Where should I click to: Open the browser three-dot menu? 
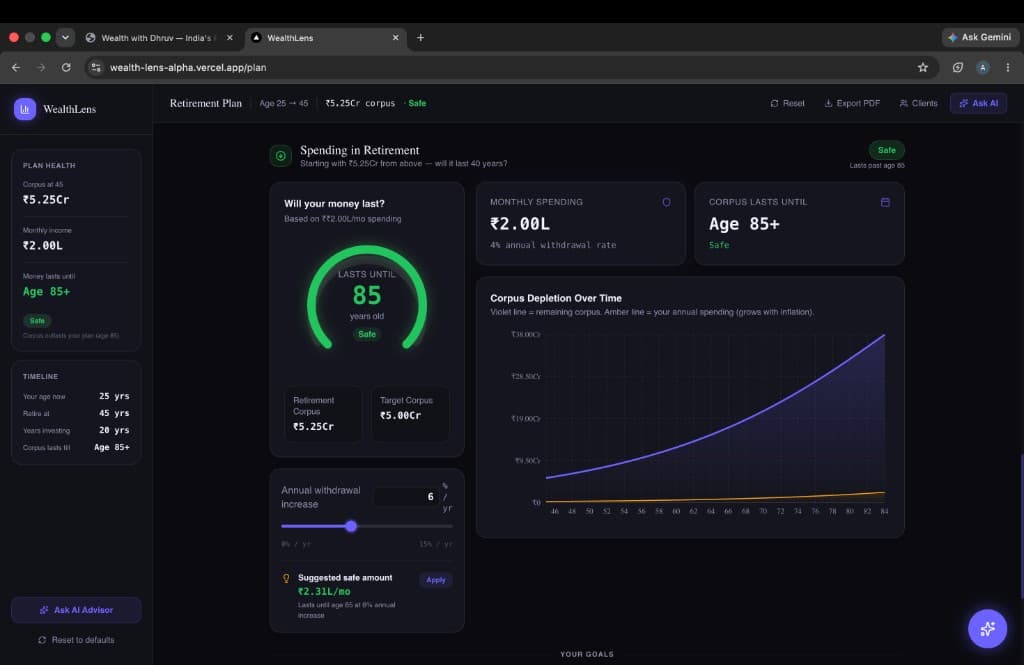coord(1008,67)
